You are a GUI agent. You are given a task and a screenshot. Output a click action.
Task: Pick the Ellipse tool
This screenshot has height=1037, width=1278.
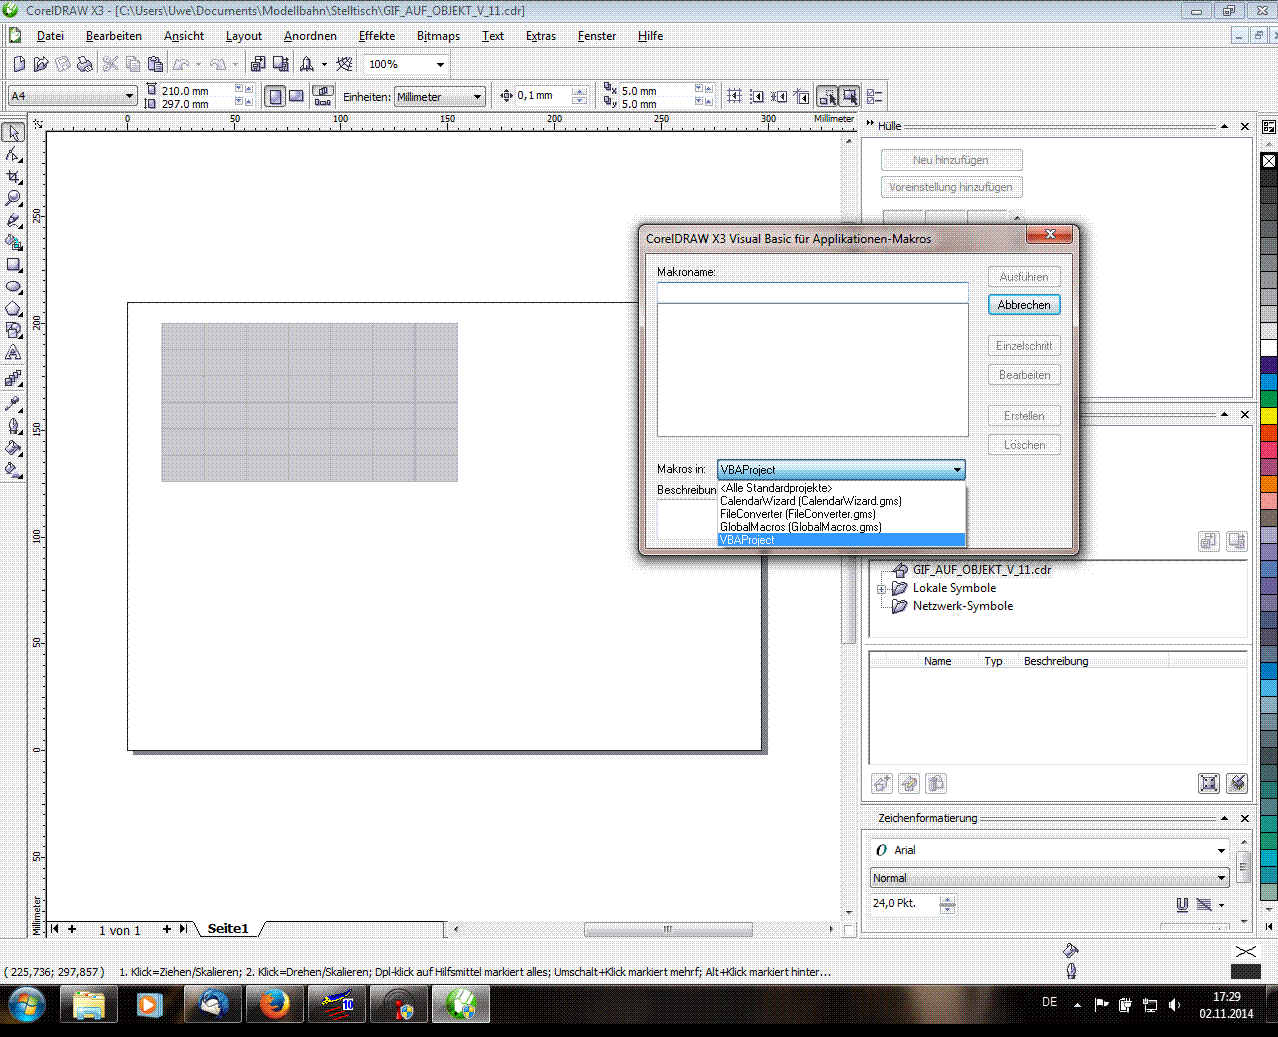[x=13, y=287]
